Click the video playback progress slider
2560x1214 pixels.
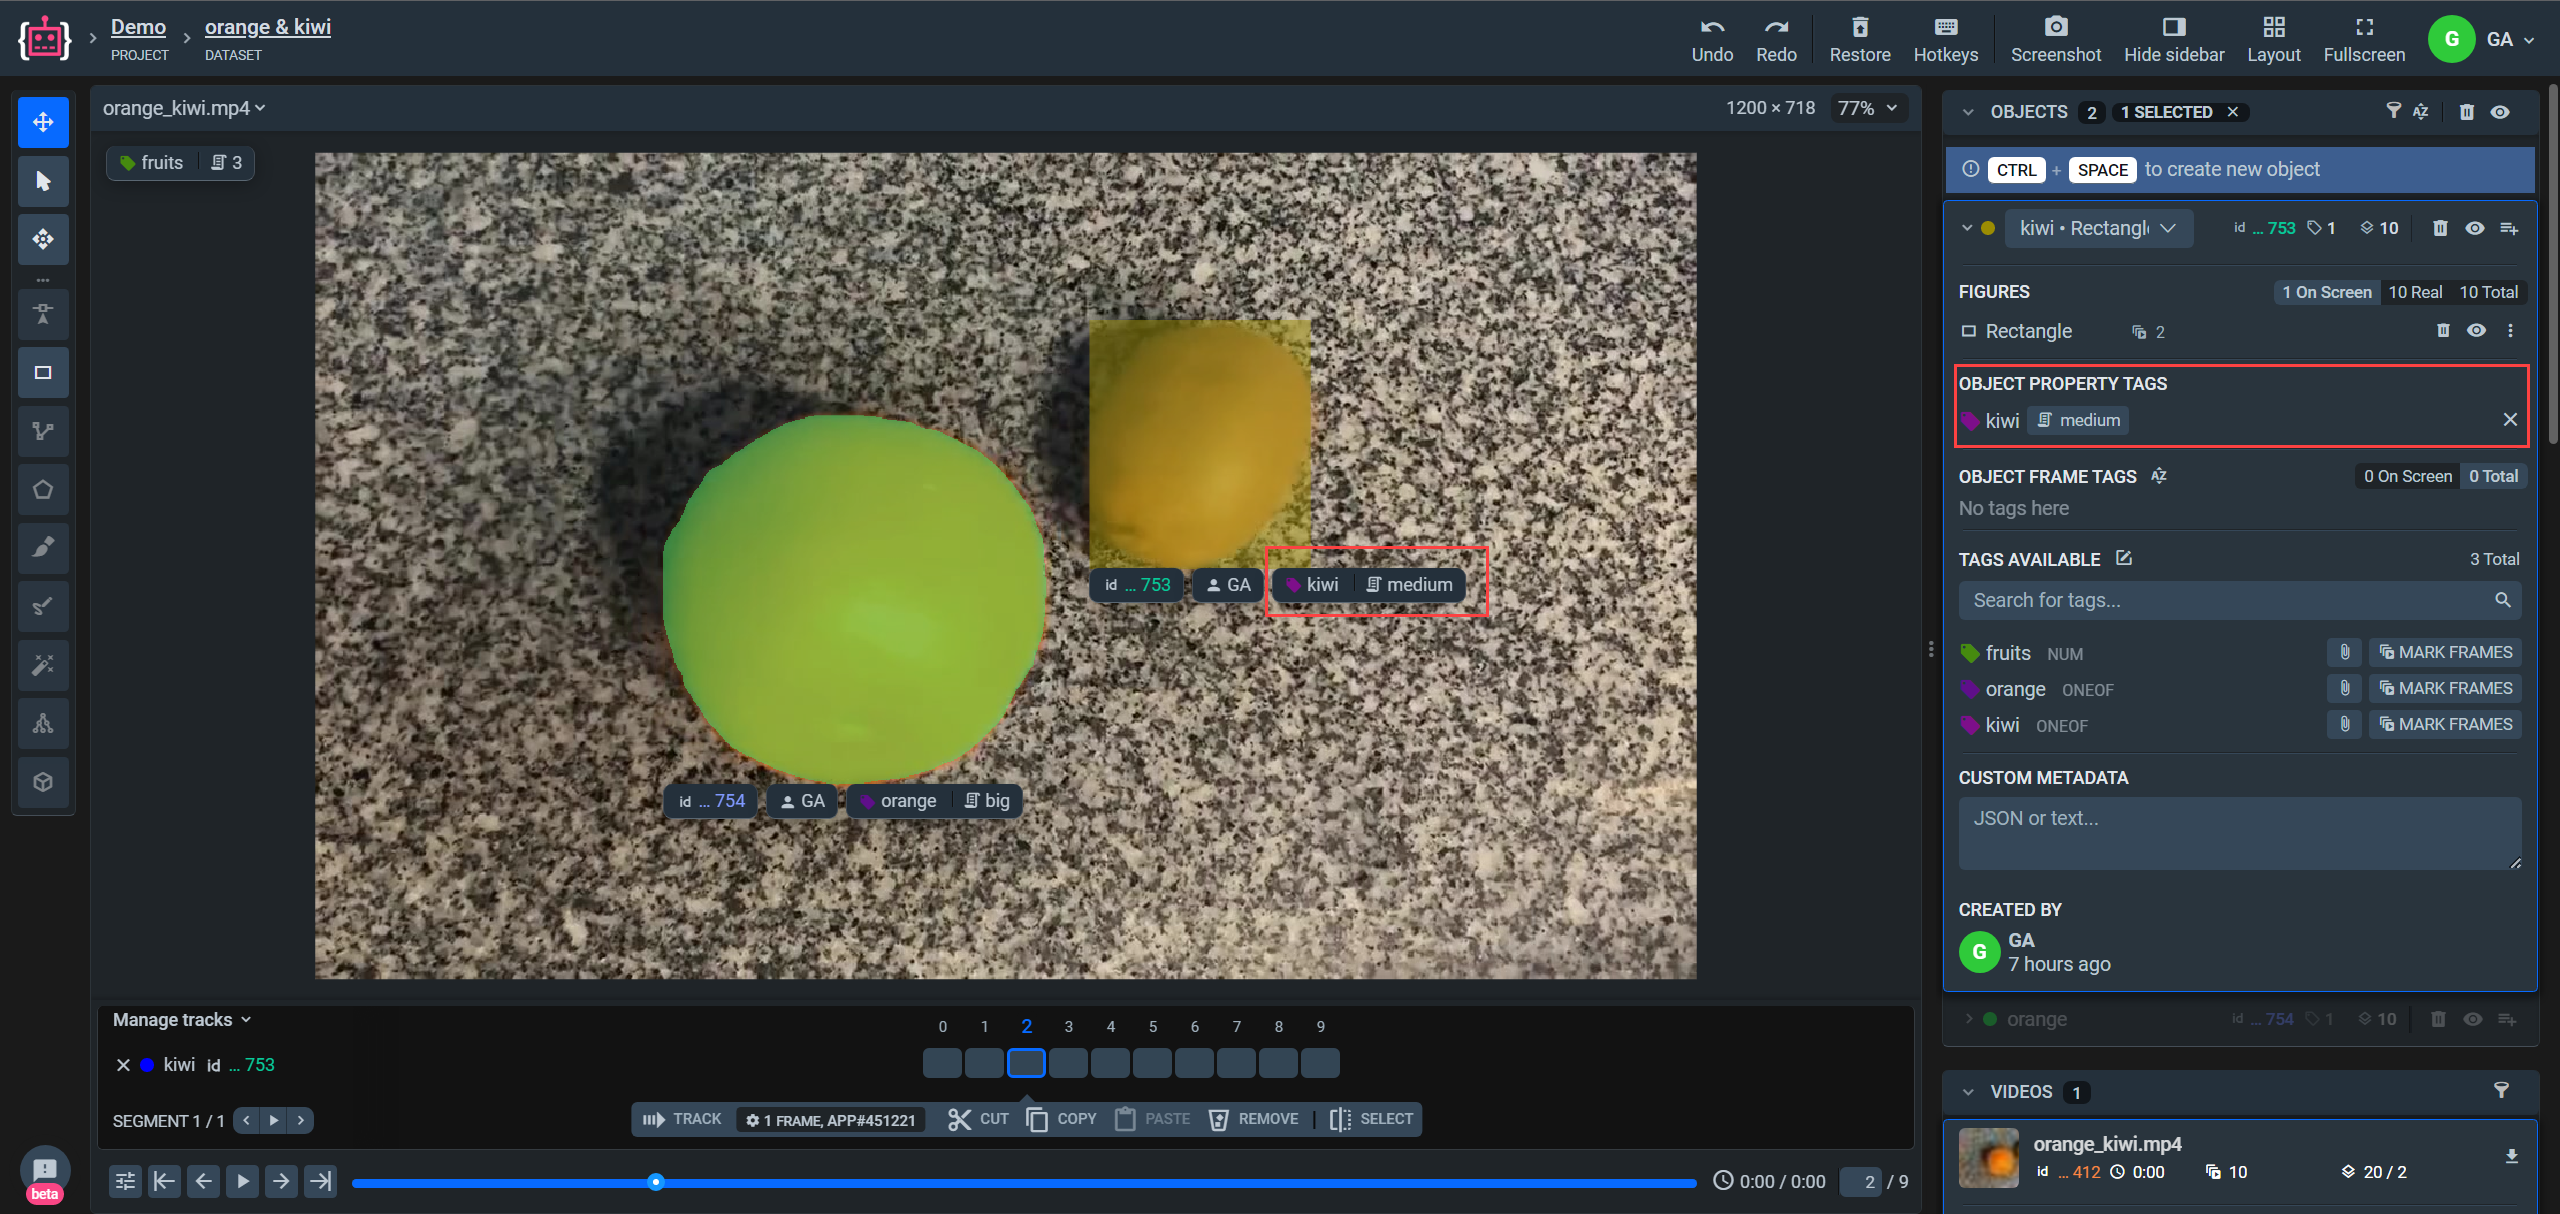(x=1024, y=1182)
